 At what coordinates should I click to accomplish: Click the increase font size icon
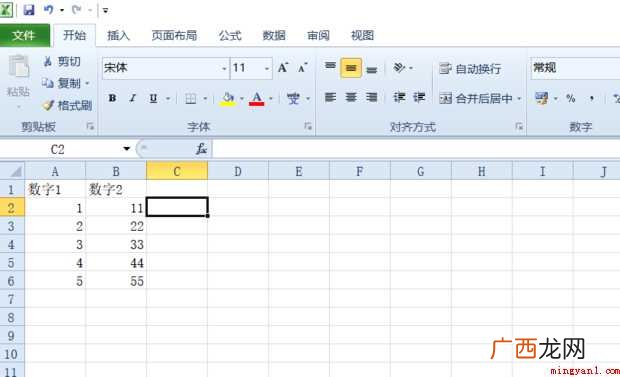pos(283,68)
